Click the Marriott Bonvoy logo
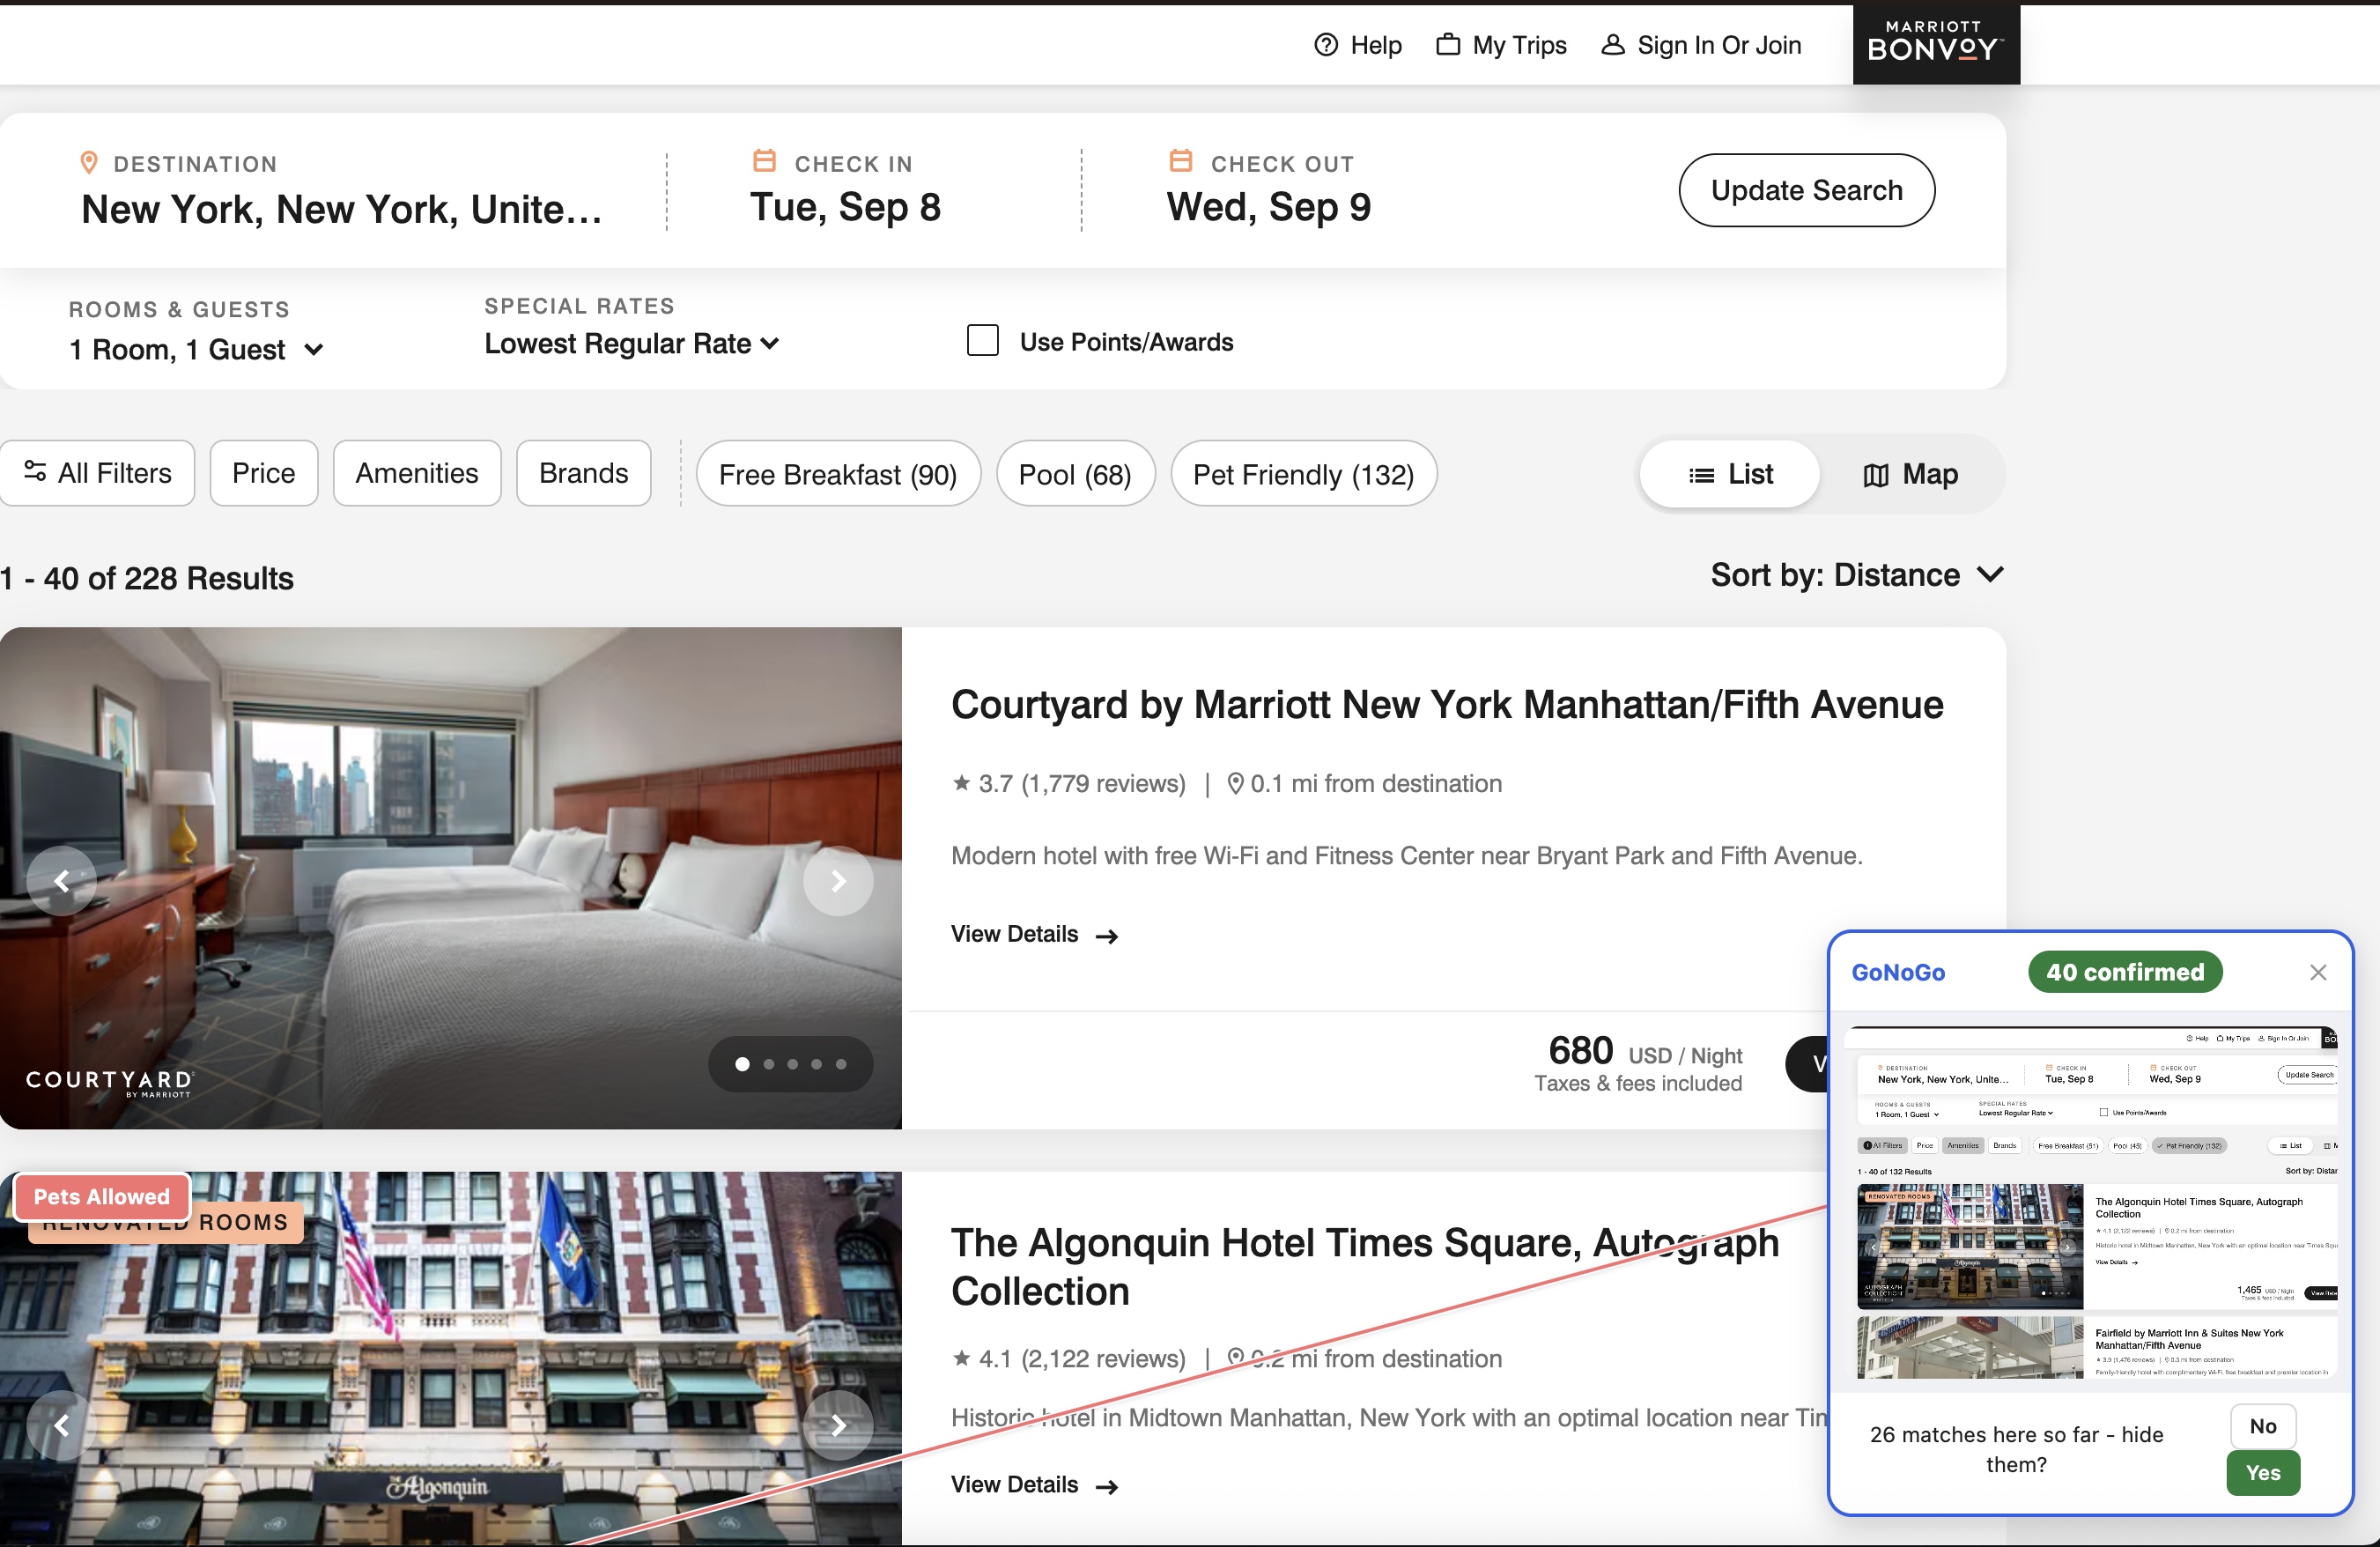 pyautogui.click(x=1935, y=43)
